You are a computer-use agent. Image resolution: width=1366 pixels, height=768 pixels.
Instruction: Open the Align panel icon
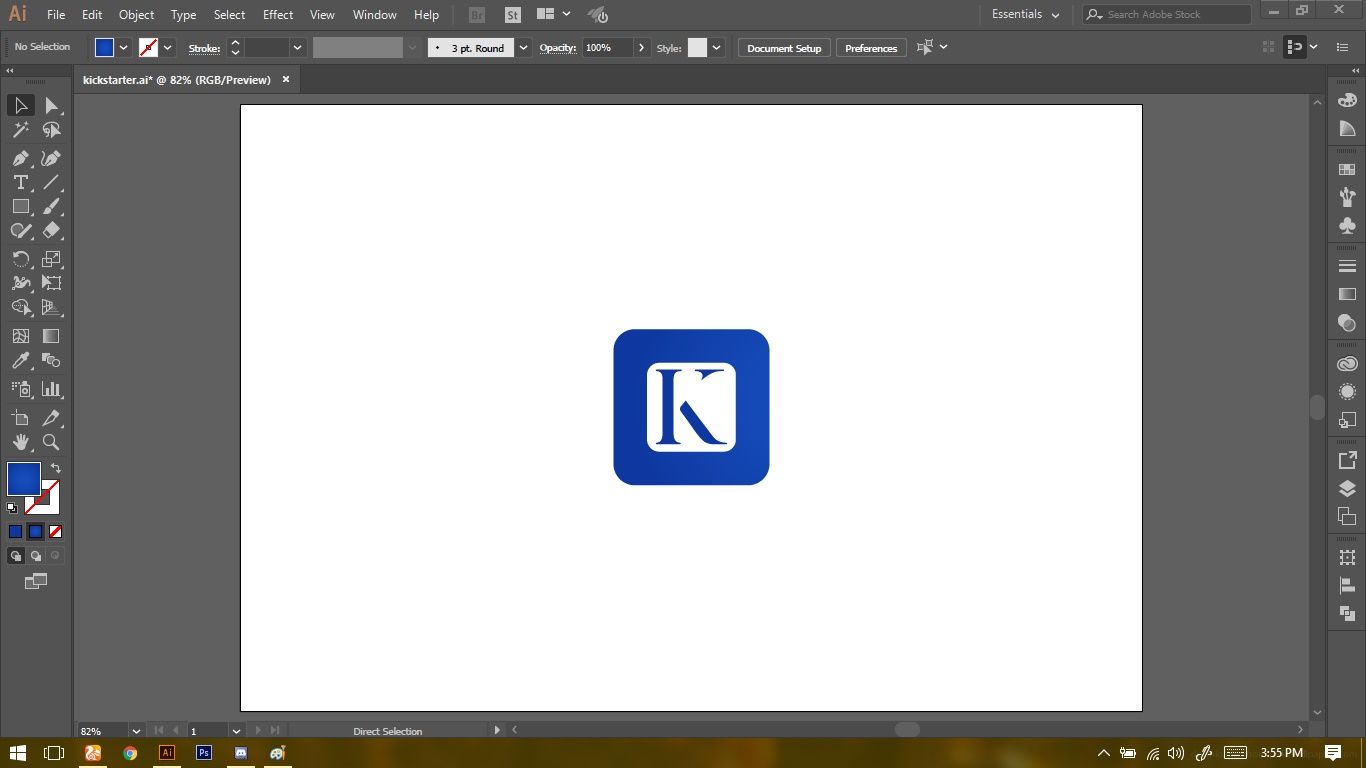(x=1347, y=586)
